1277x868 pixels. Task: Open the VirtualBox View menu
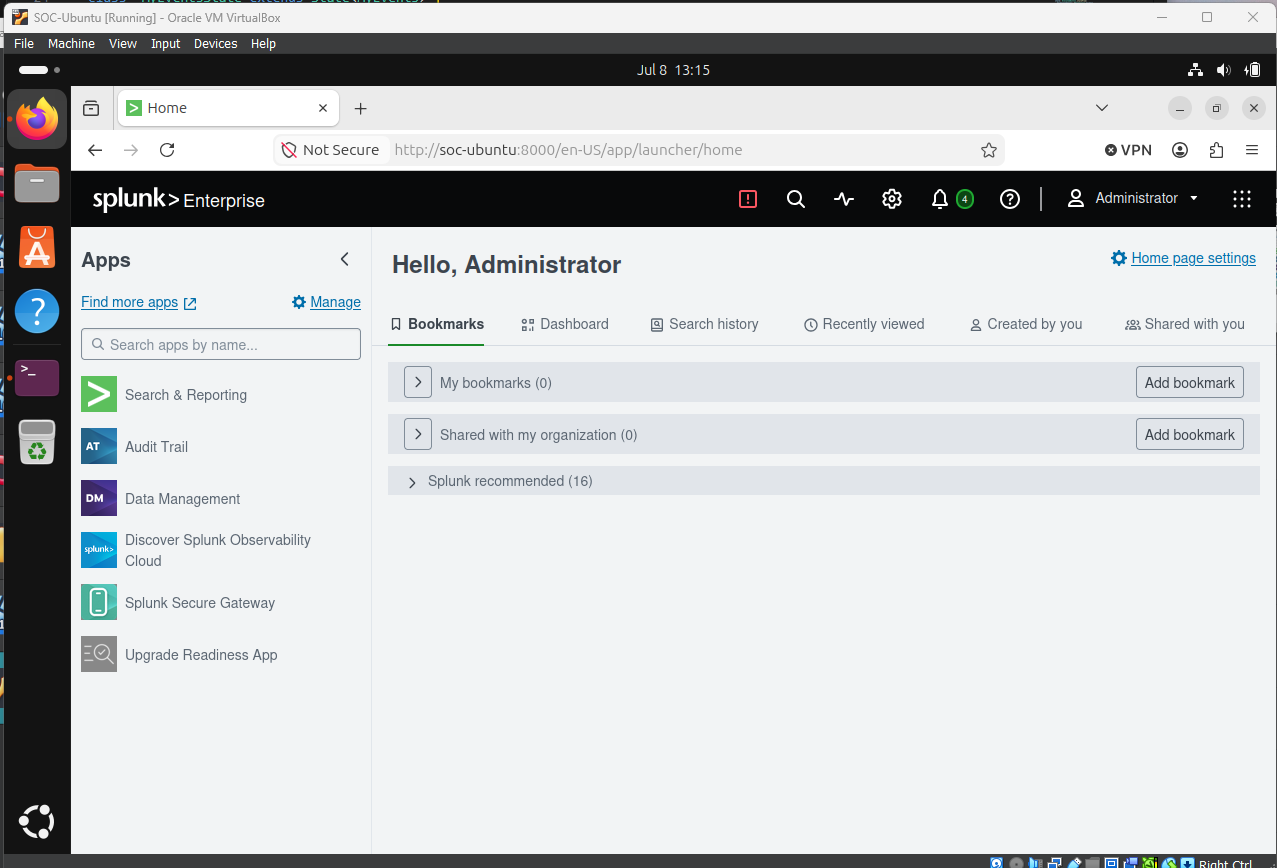(123, 44)
